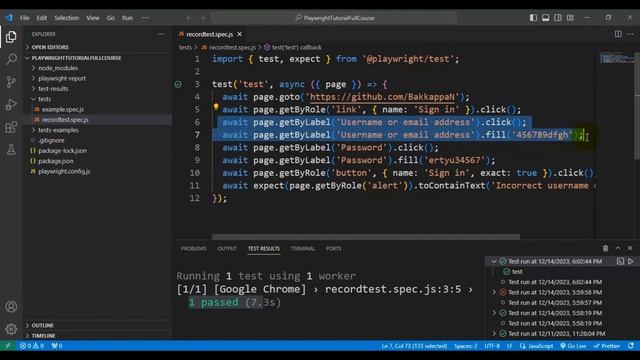
Task: Expand the node_modules folder
Action: 97,68
